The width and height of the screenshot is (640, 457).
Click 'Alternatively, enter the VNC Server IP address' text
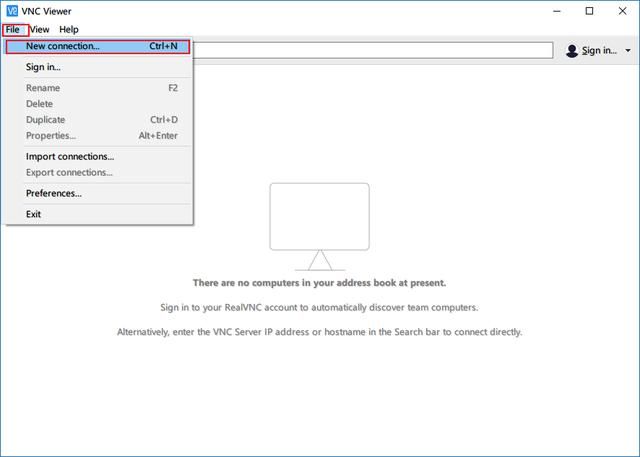320,332
